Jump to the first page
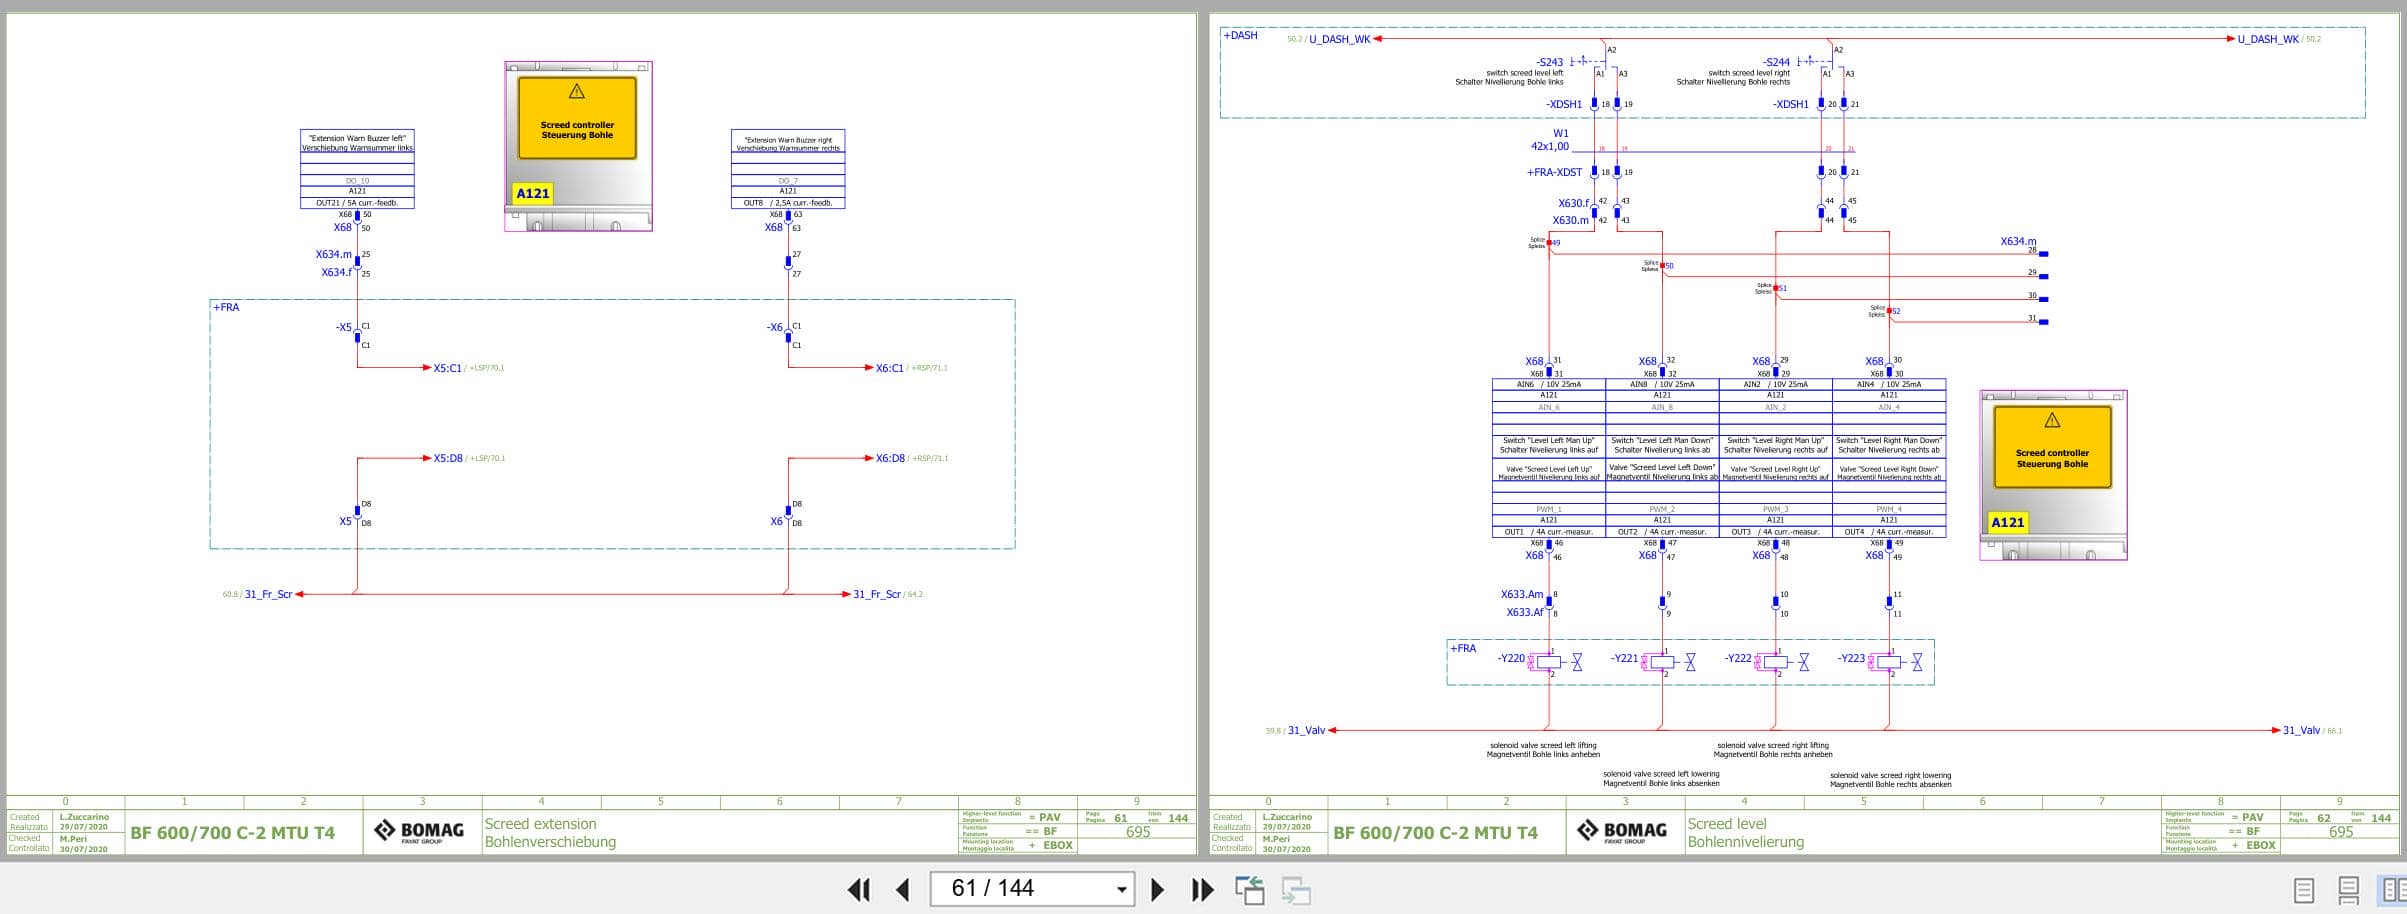This screenshot has width=2407, height=914. pyautogui.click(x=858, y=889)
